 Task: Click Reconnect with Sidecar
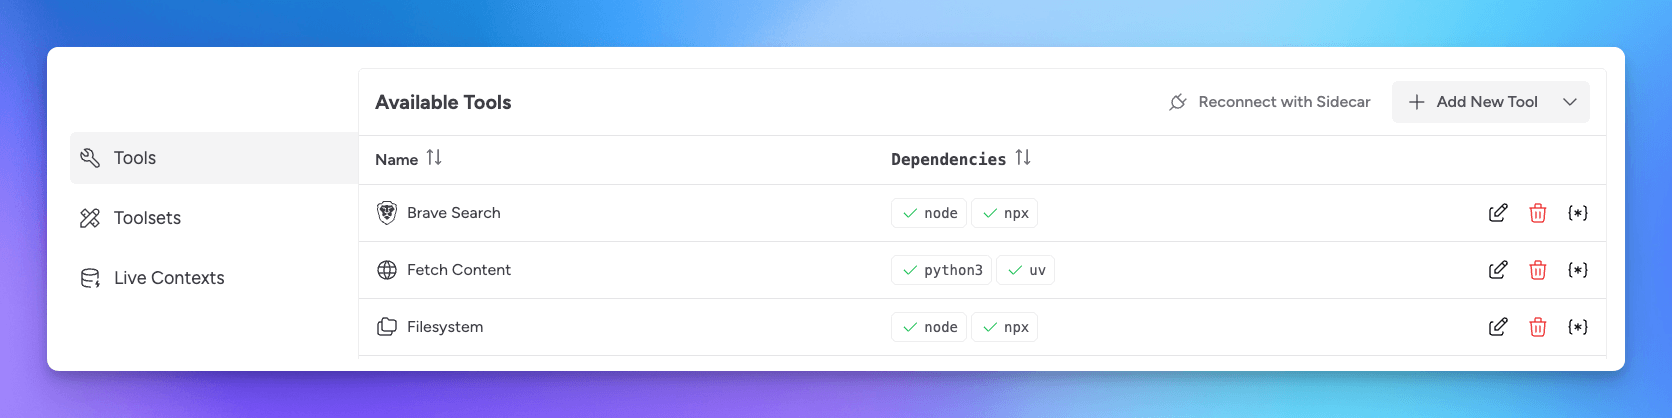(x=1270, y=102)
